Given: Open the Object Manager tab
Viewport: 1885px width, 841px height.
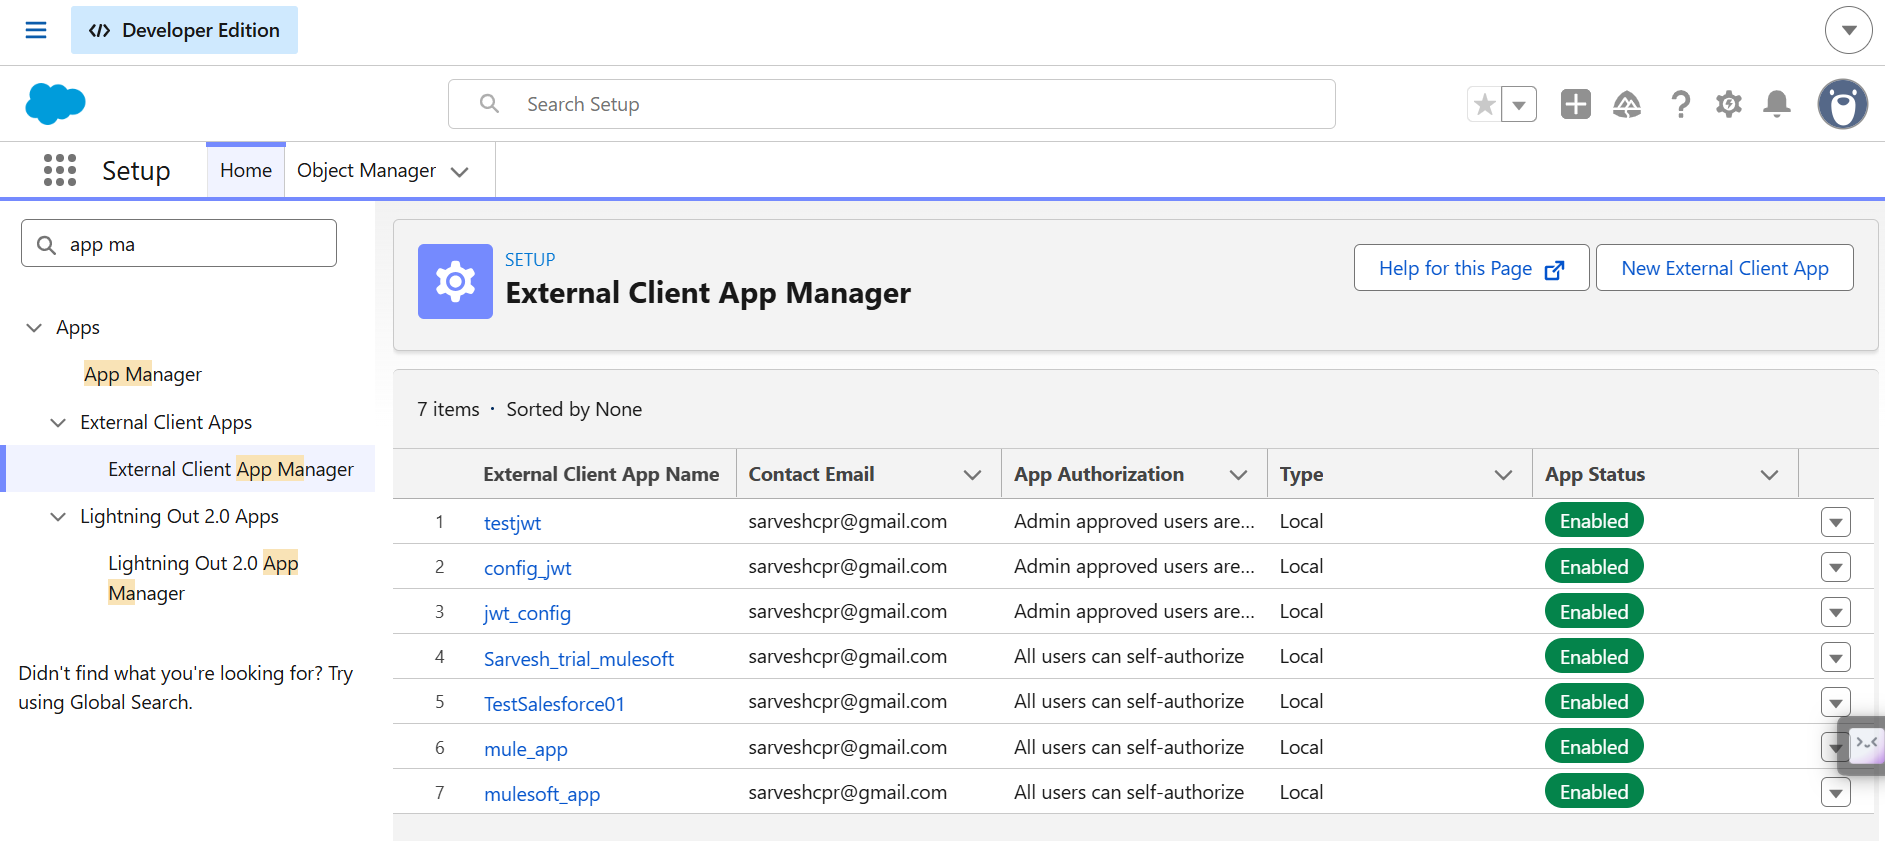Looking at the screenshot, I should coord(366,170).
